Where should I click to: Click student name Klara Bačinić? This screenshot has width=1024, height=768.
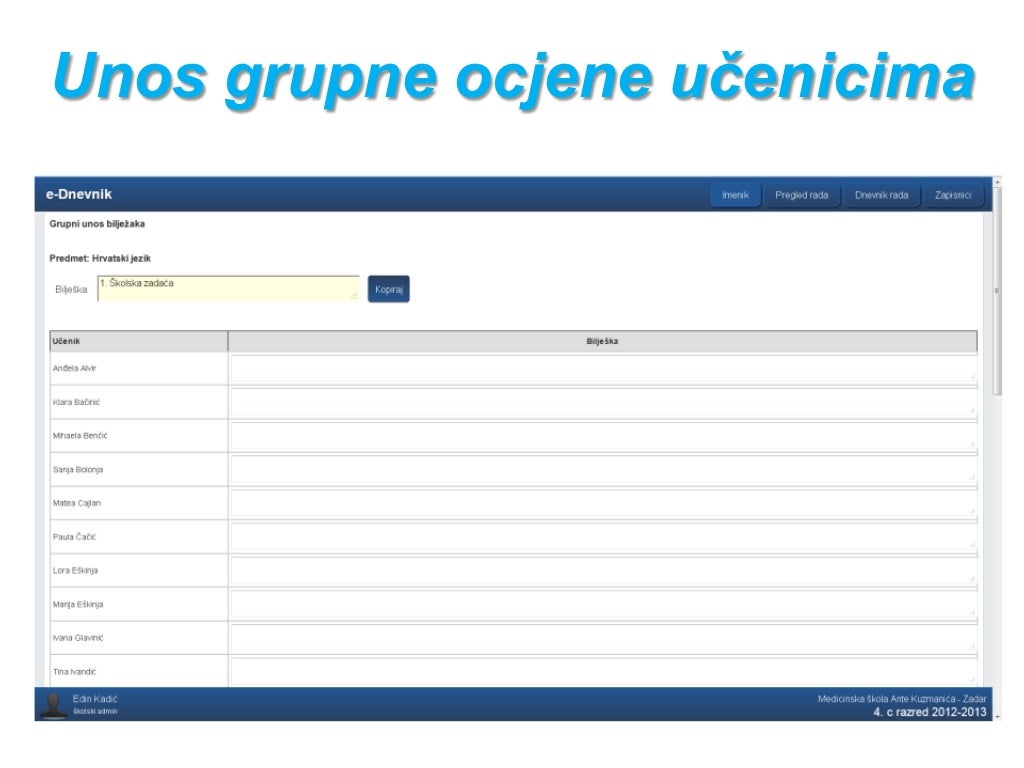(76, 402)
